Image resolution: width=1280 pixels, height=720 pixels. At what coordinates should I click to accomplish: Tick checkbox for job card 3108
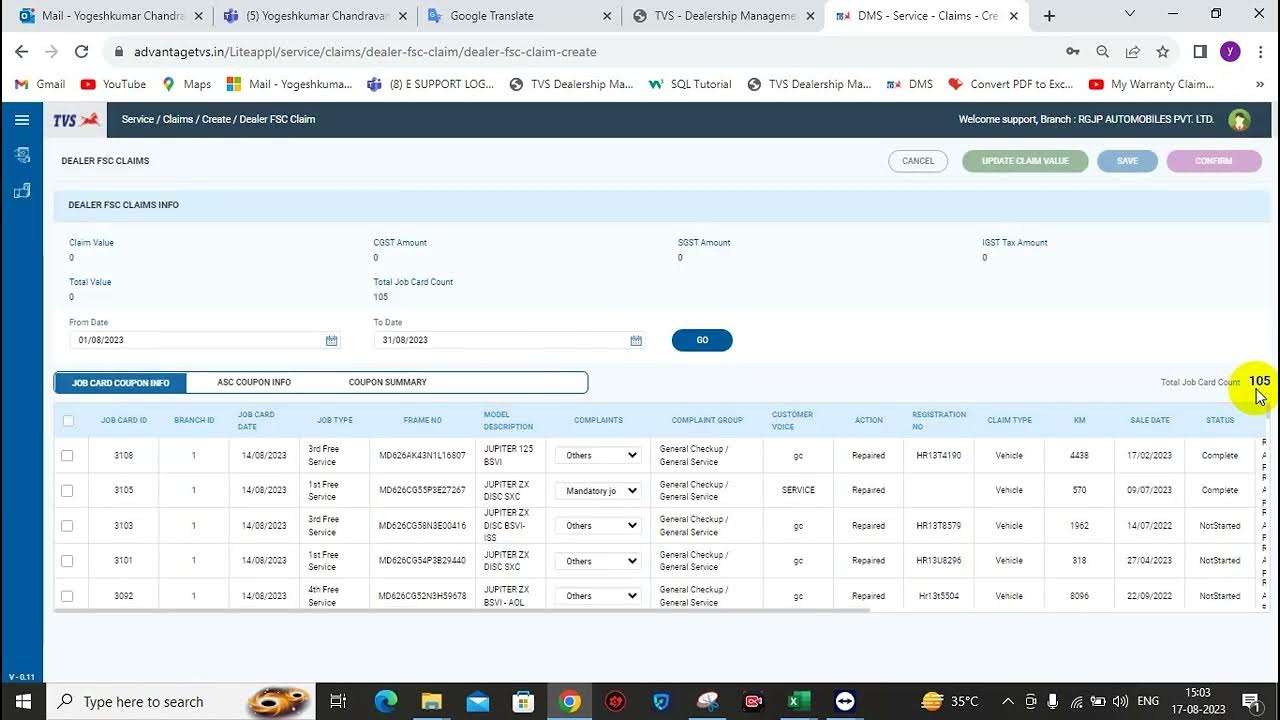pyautogui.click(x=67, y=456)
